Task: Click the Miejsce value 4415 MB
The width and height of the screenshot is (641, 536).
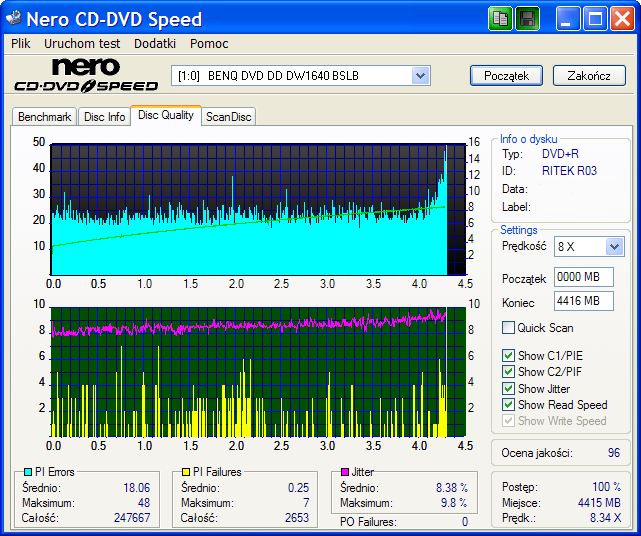Action: [599, 502]
